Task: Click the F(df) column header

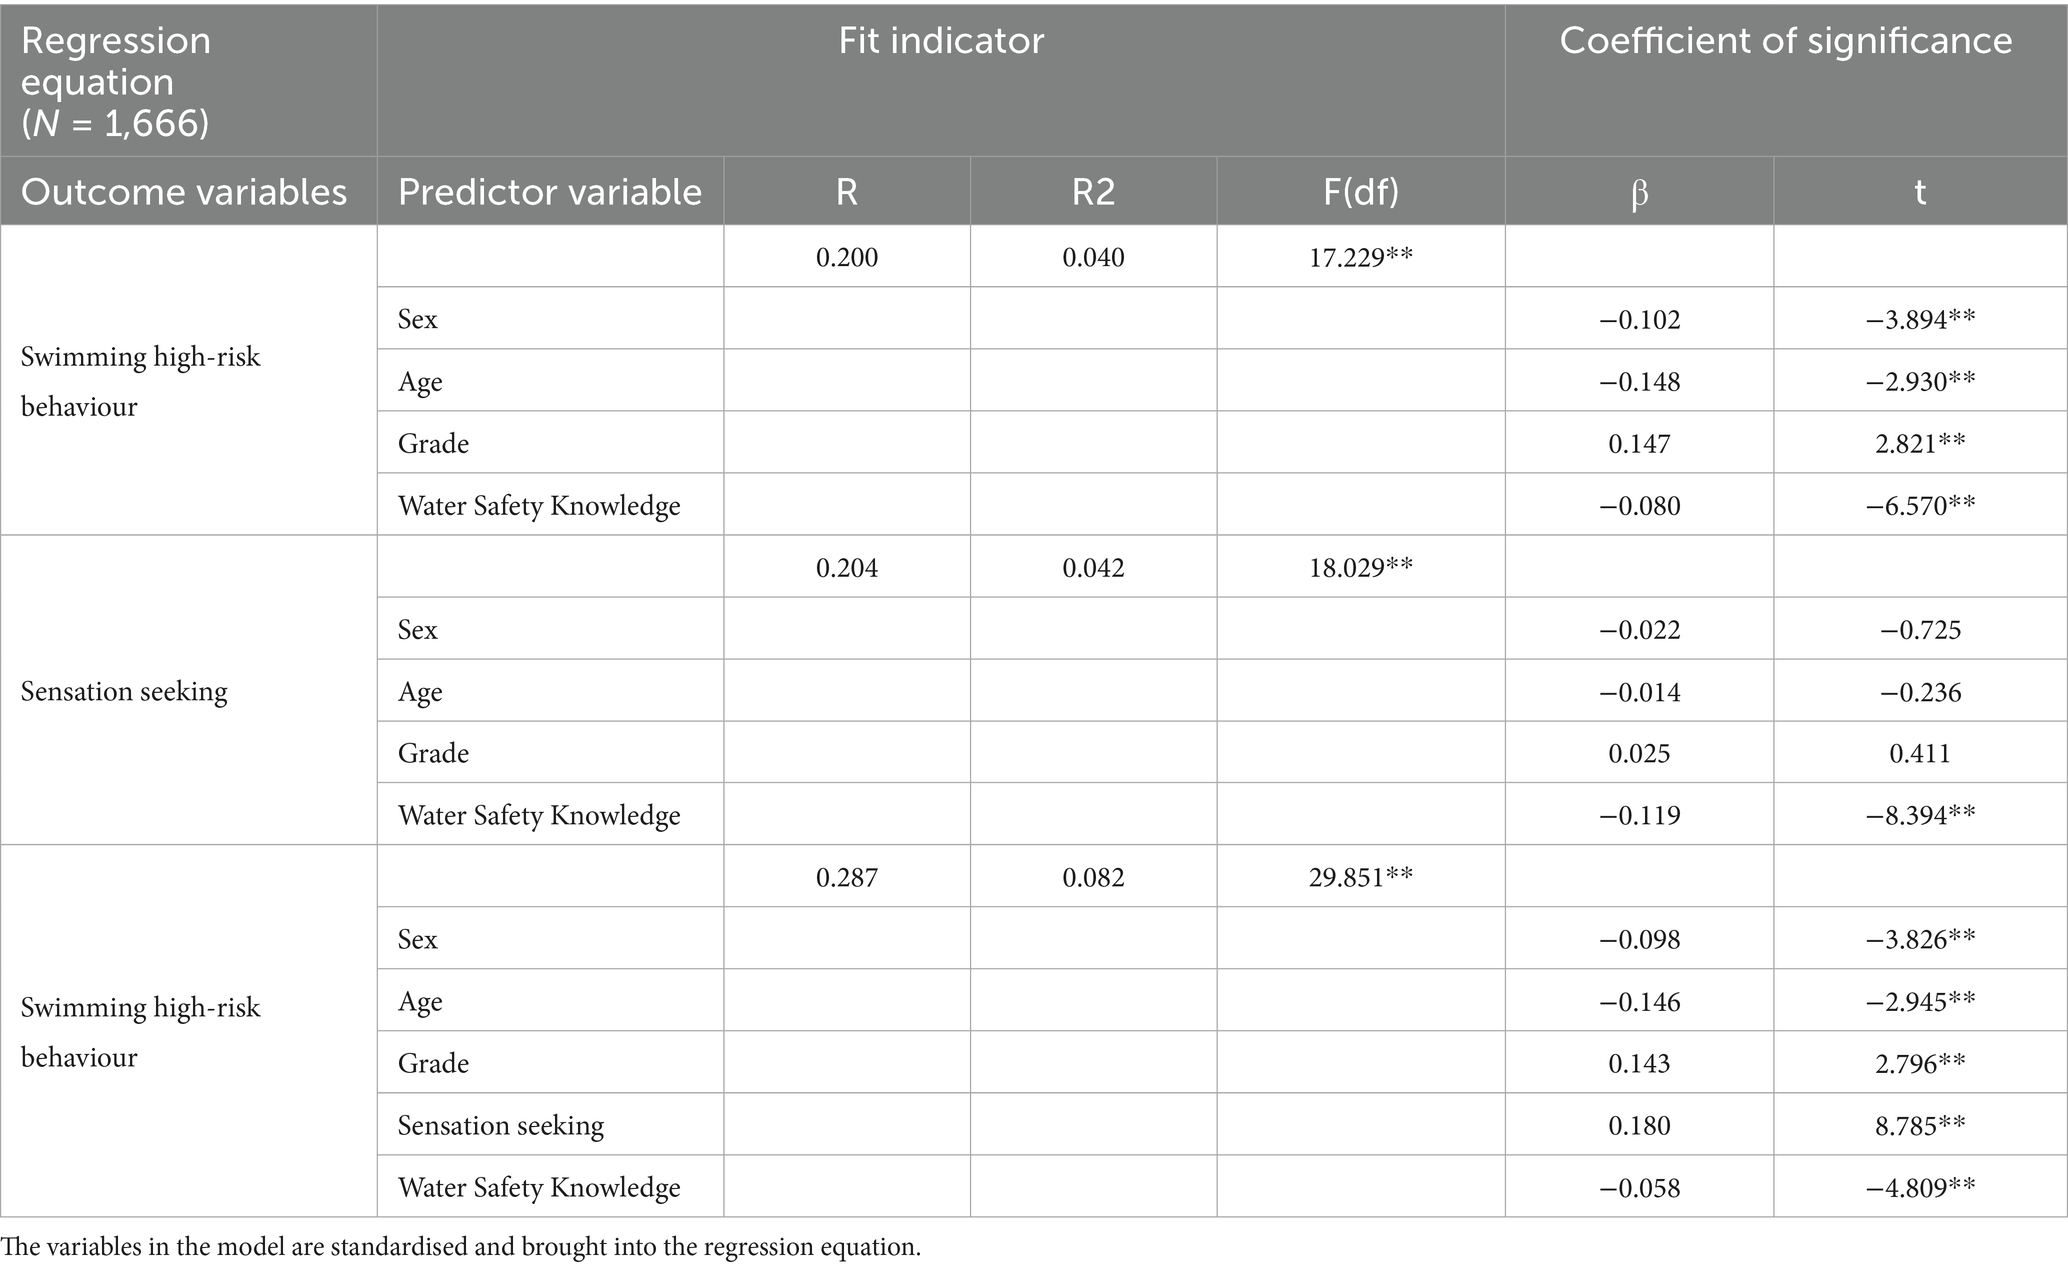Action: [1360, 191]
